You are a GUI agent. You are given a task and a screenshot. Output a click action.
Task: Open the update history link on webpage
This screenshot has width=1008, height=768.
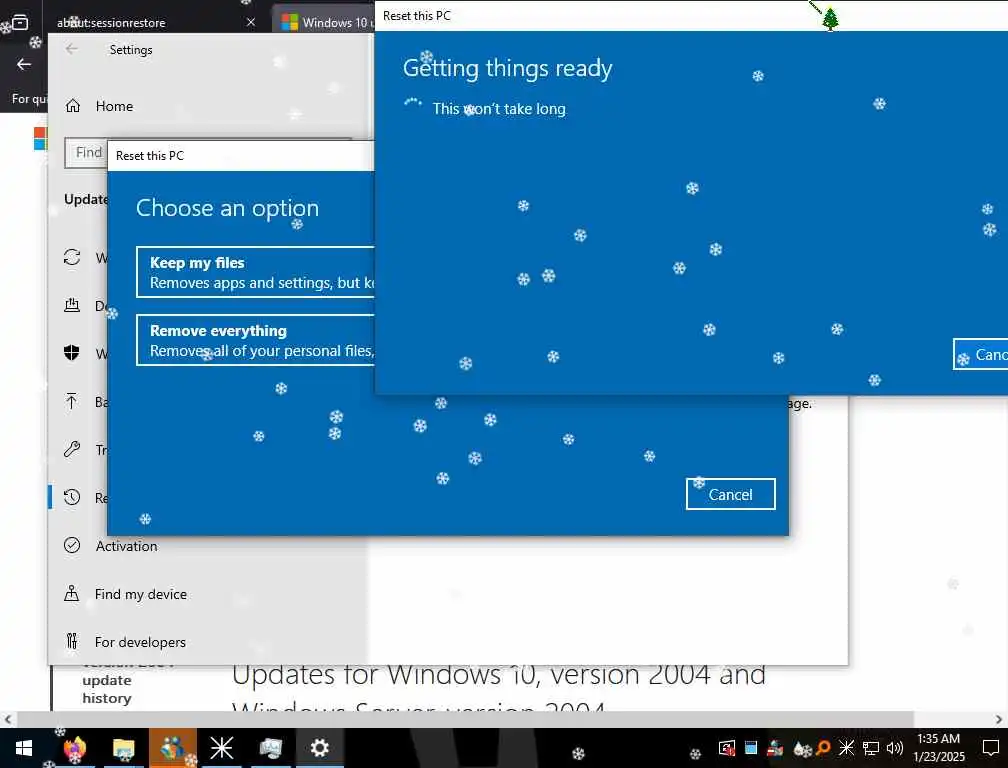[107, 689]
